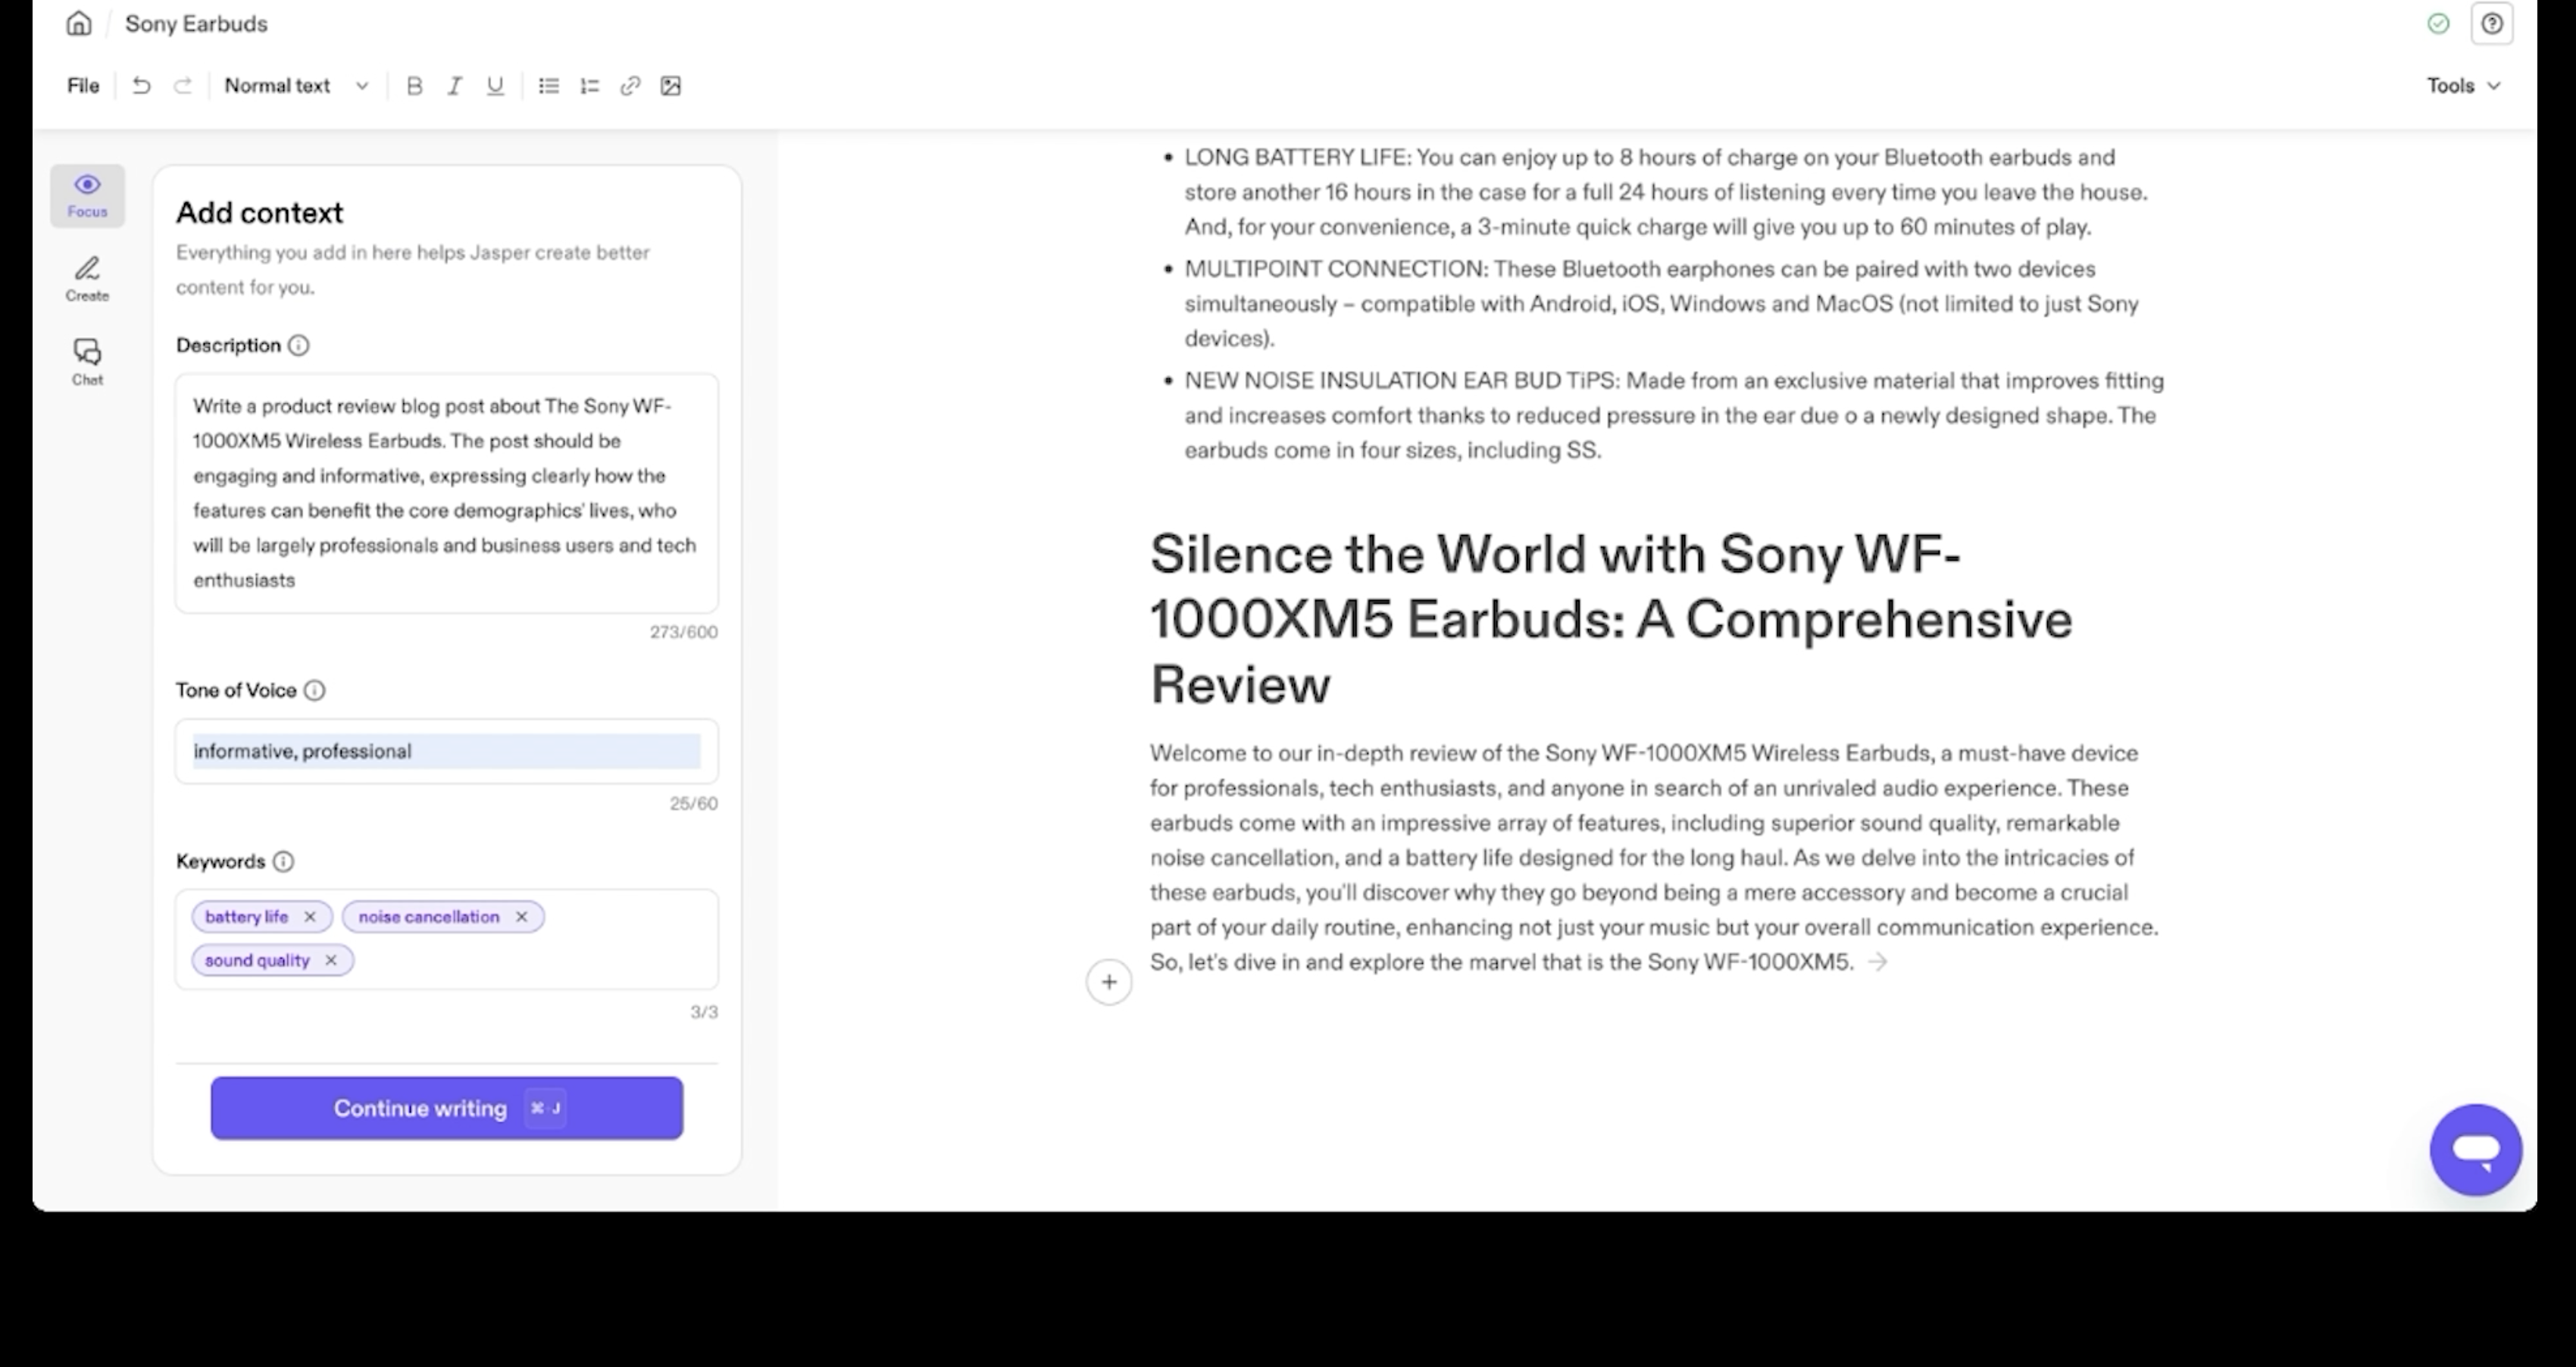The height and width of the screenshot is (1367, 2576).
Task: Toggle underline formatting
Action: point(495,86)
